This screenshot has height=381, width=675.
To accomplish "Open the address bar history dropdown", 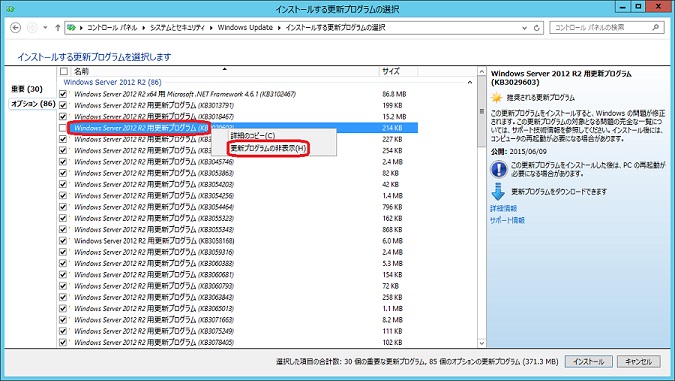I will pos(524,28).
